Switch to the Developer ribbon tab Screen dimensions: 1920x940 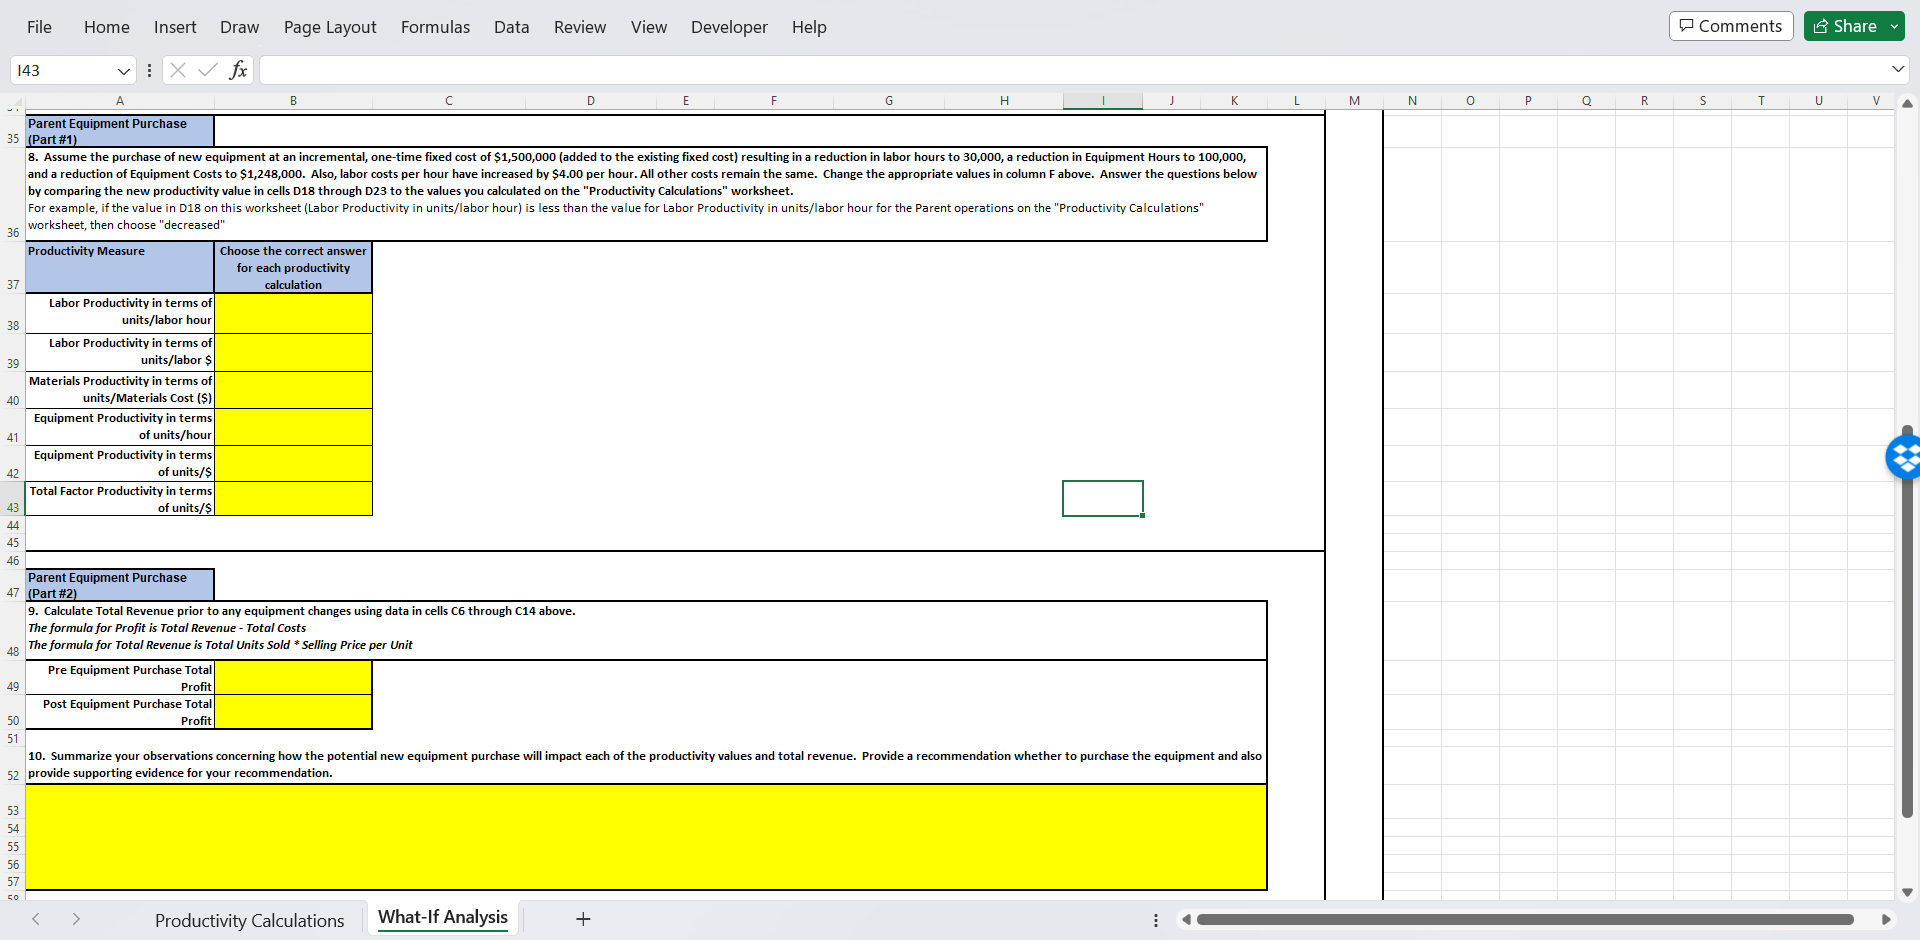729,27
